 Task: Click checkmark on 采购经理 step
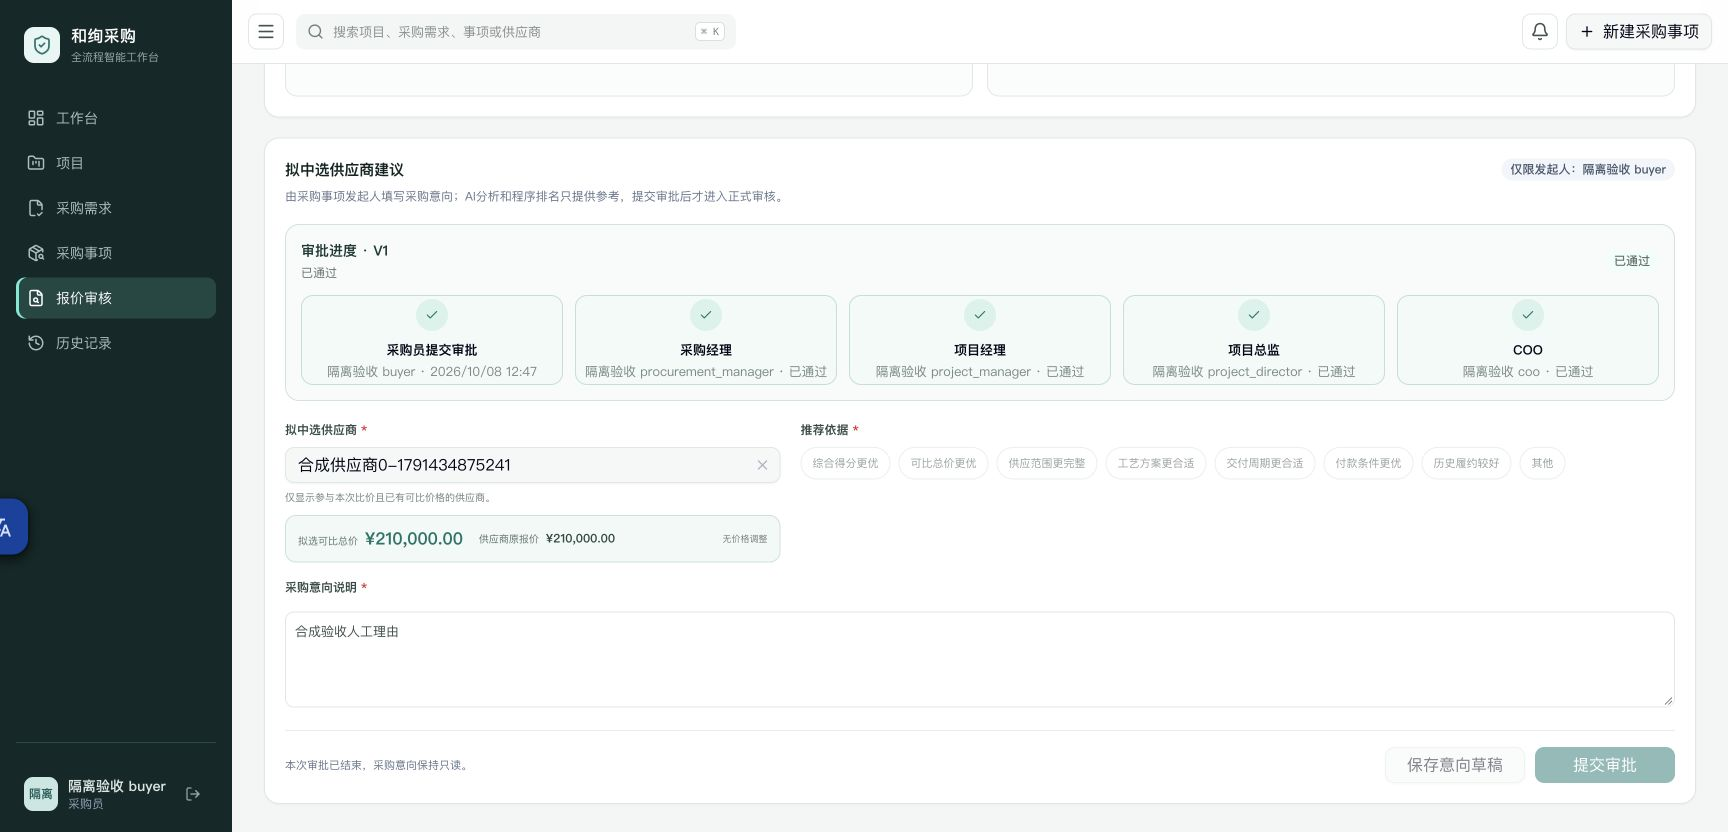tap(706, 315)
